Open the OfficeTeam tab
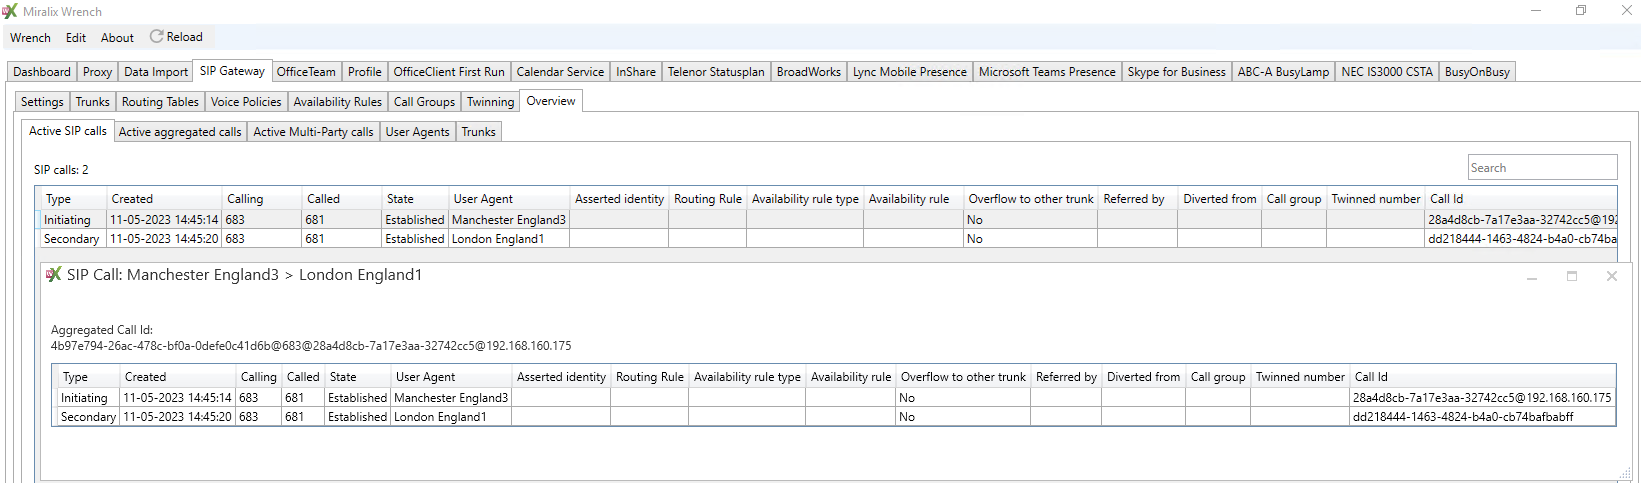This screenshot has height=483, width=1641. (306, 72)
